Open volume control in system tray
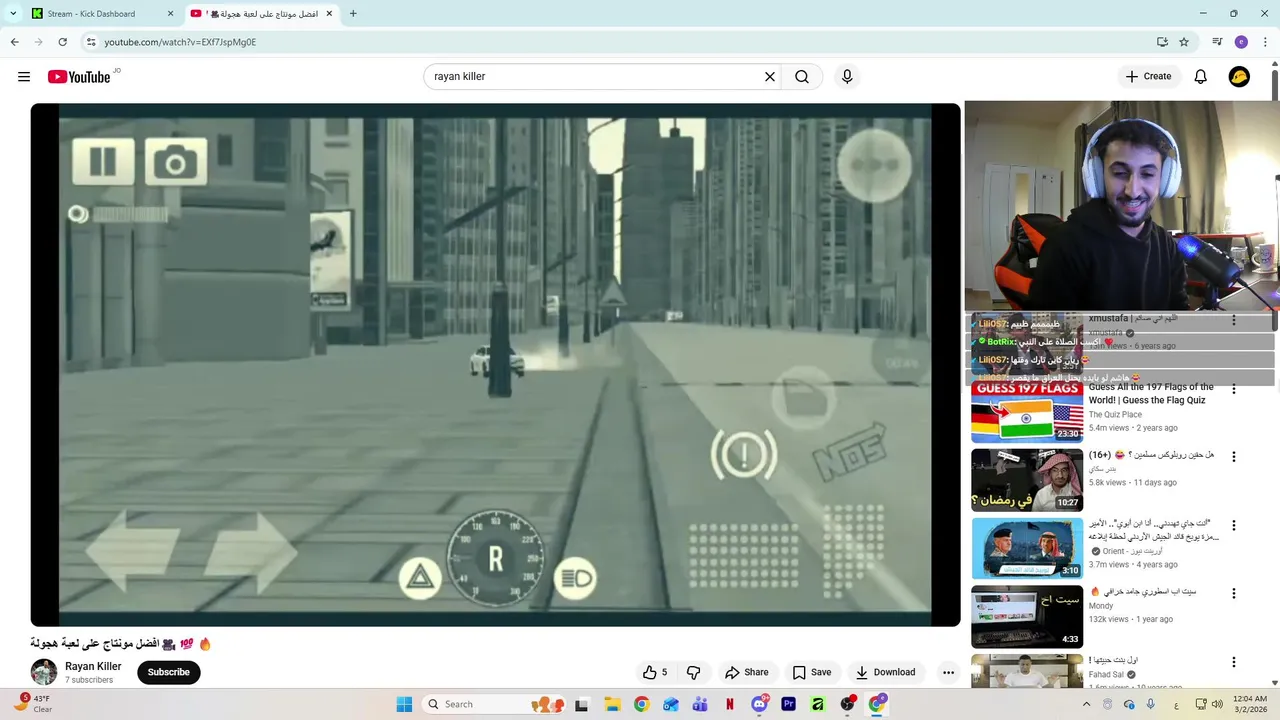Image resolution: width=1280 pixels, height=720 pixels. click(1217, 704)
